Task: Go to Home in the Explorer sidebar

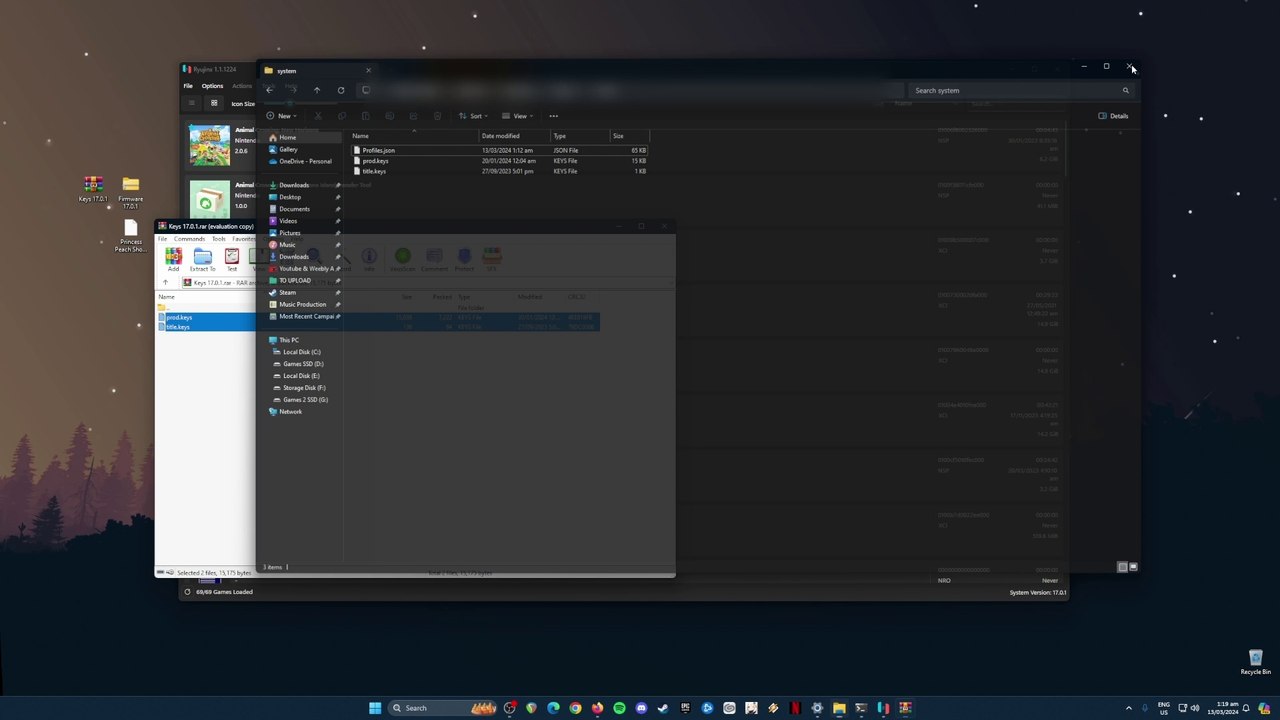Action: [288, 138]
